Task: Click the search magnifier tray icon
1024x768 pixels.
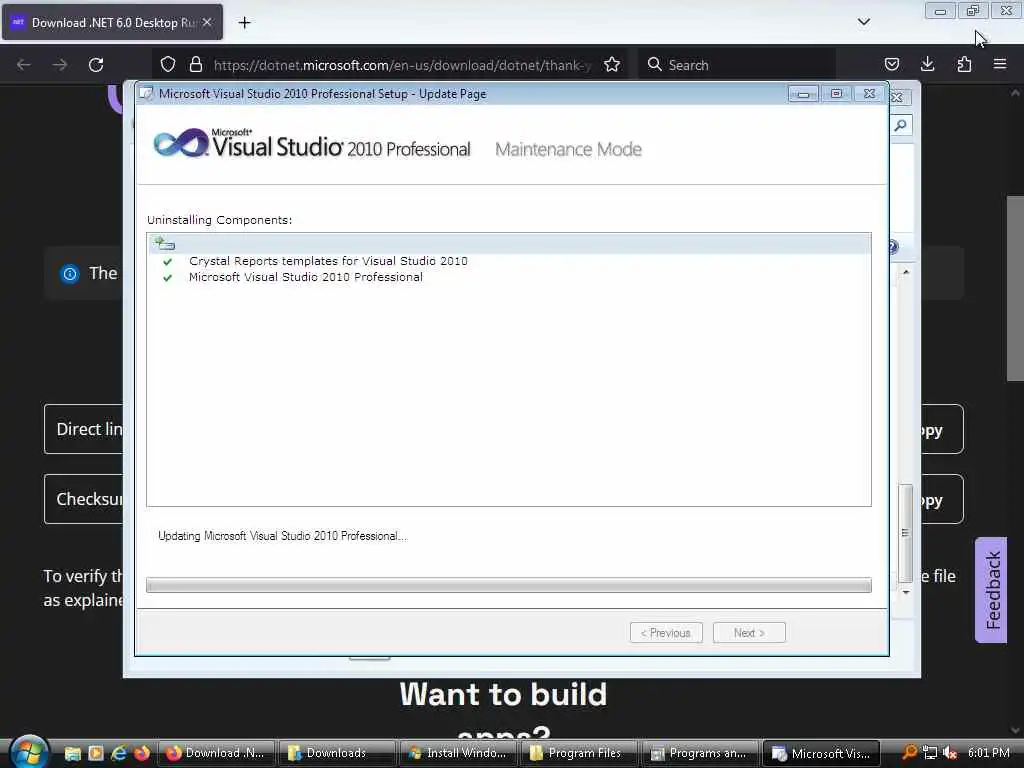Action: tap(909, 753)
